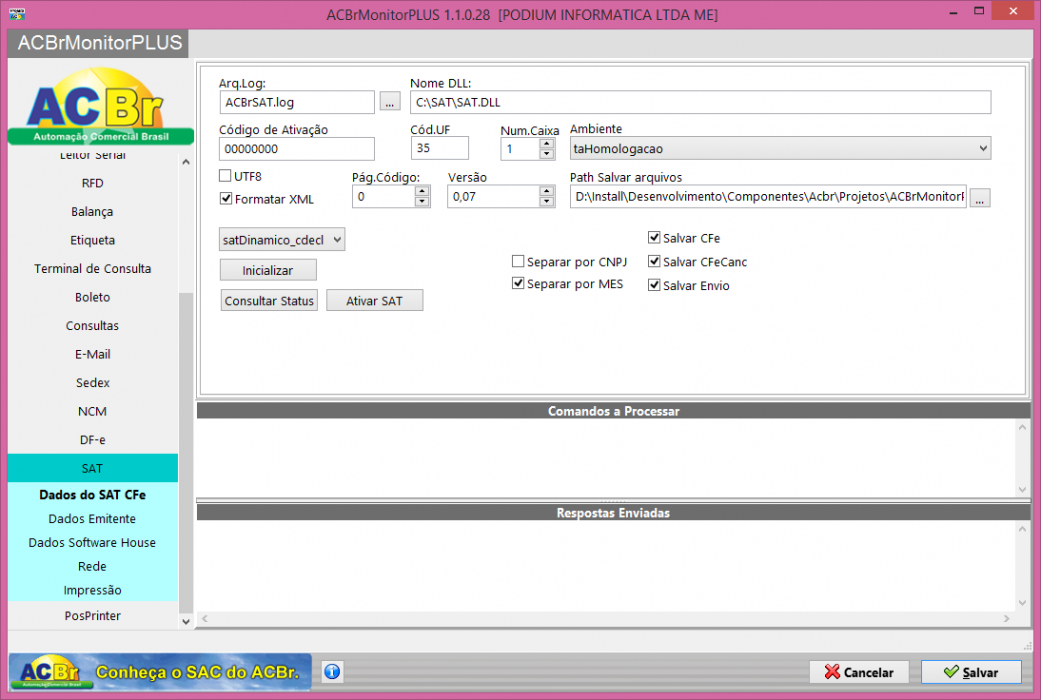Image resolution: width=1041 pixels, height=700 pixels.
Task: Click Respostas Enviadas horizontal scroll right arrow
Action: [x=1007, y=618]
